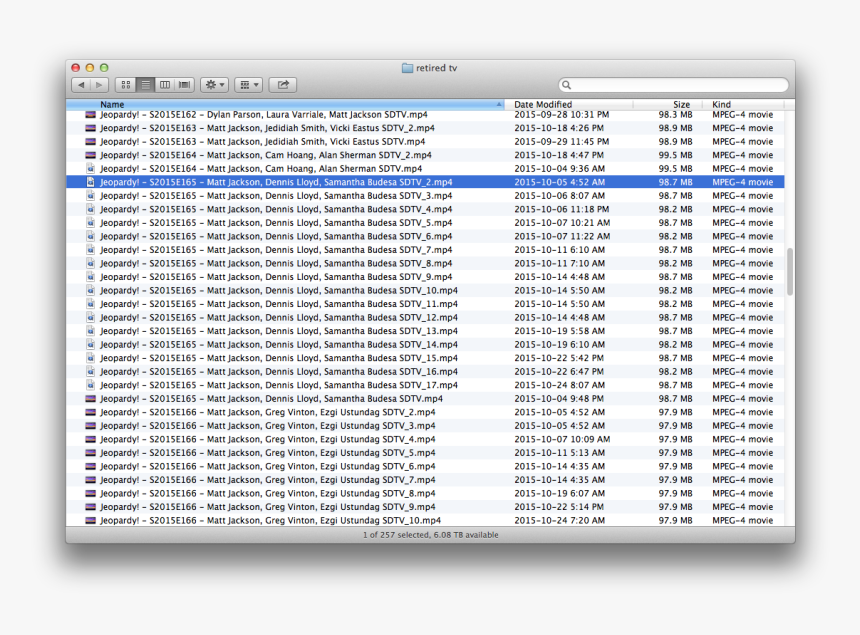
Task: Switch to icon view
Action: (126, 85)
